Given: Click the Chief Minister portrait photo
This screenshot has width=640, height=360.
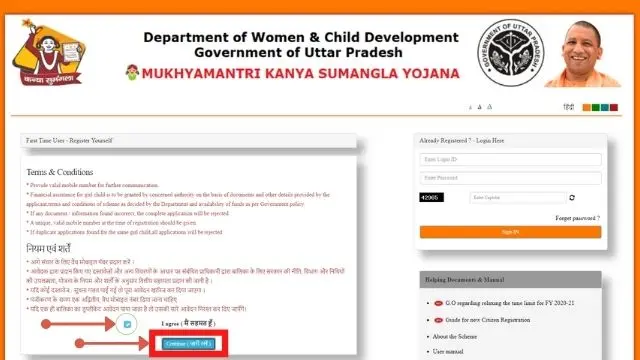Looking at the screenshot, I should pyautogui.click(x=583, y=53).
